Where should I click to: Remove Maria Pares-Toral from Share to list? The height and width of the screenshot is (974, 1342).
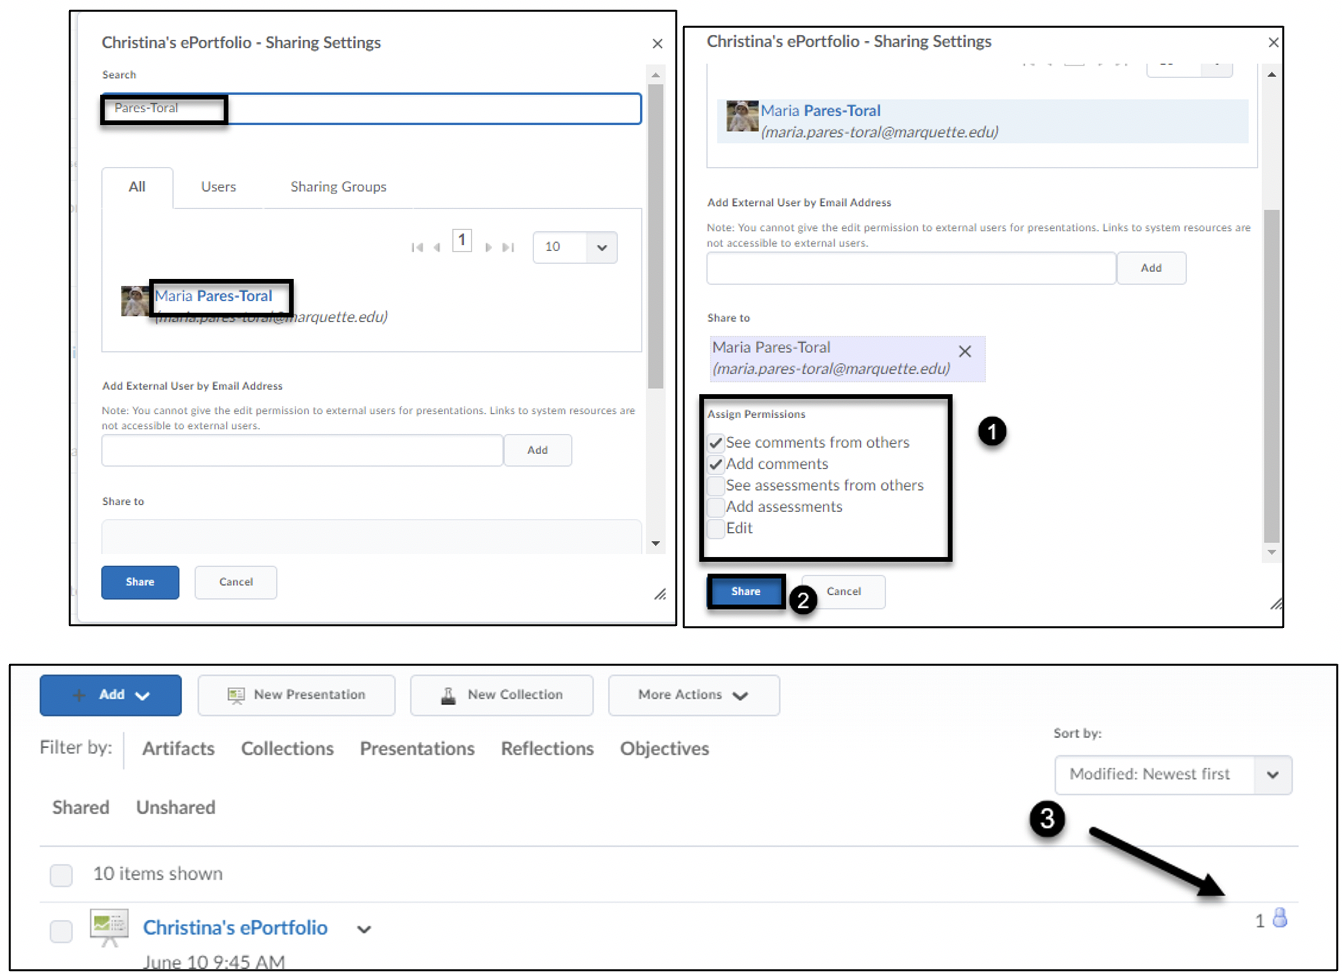[964, 352]
